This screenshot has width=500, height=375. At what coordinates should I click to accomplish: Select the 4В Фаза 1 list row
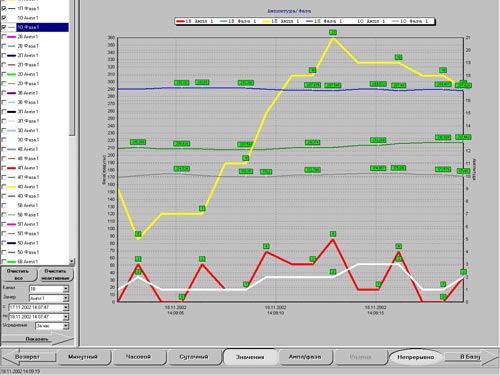click(35, 158)
